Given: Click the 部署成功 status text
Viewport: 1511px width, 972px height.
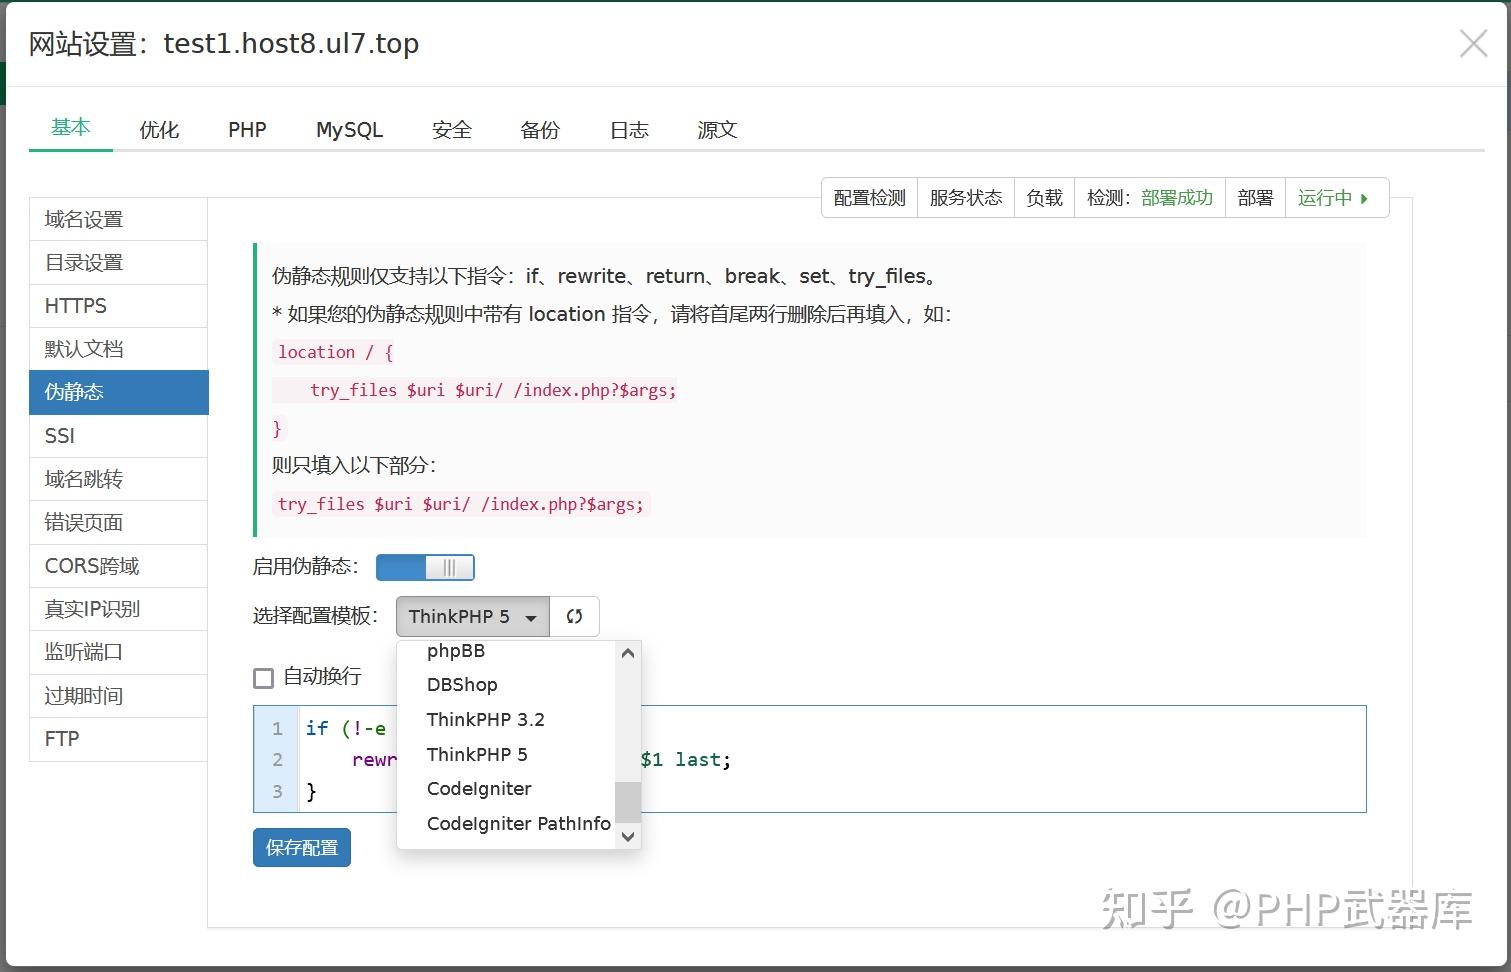Looking at the screenshot, I should [1176, 197].
